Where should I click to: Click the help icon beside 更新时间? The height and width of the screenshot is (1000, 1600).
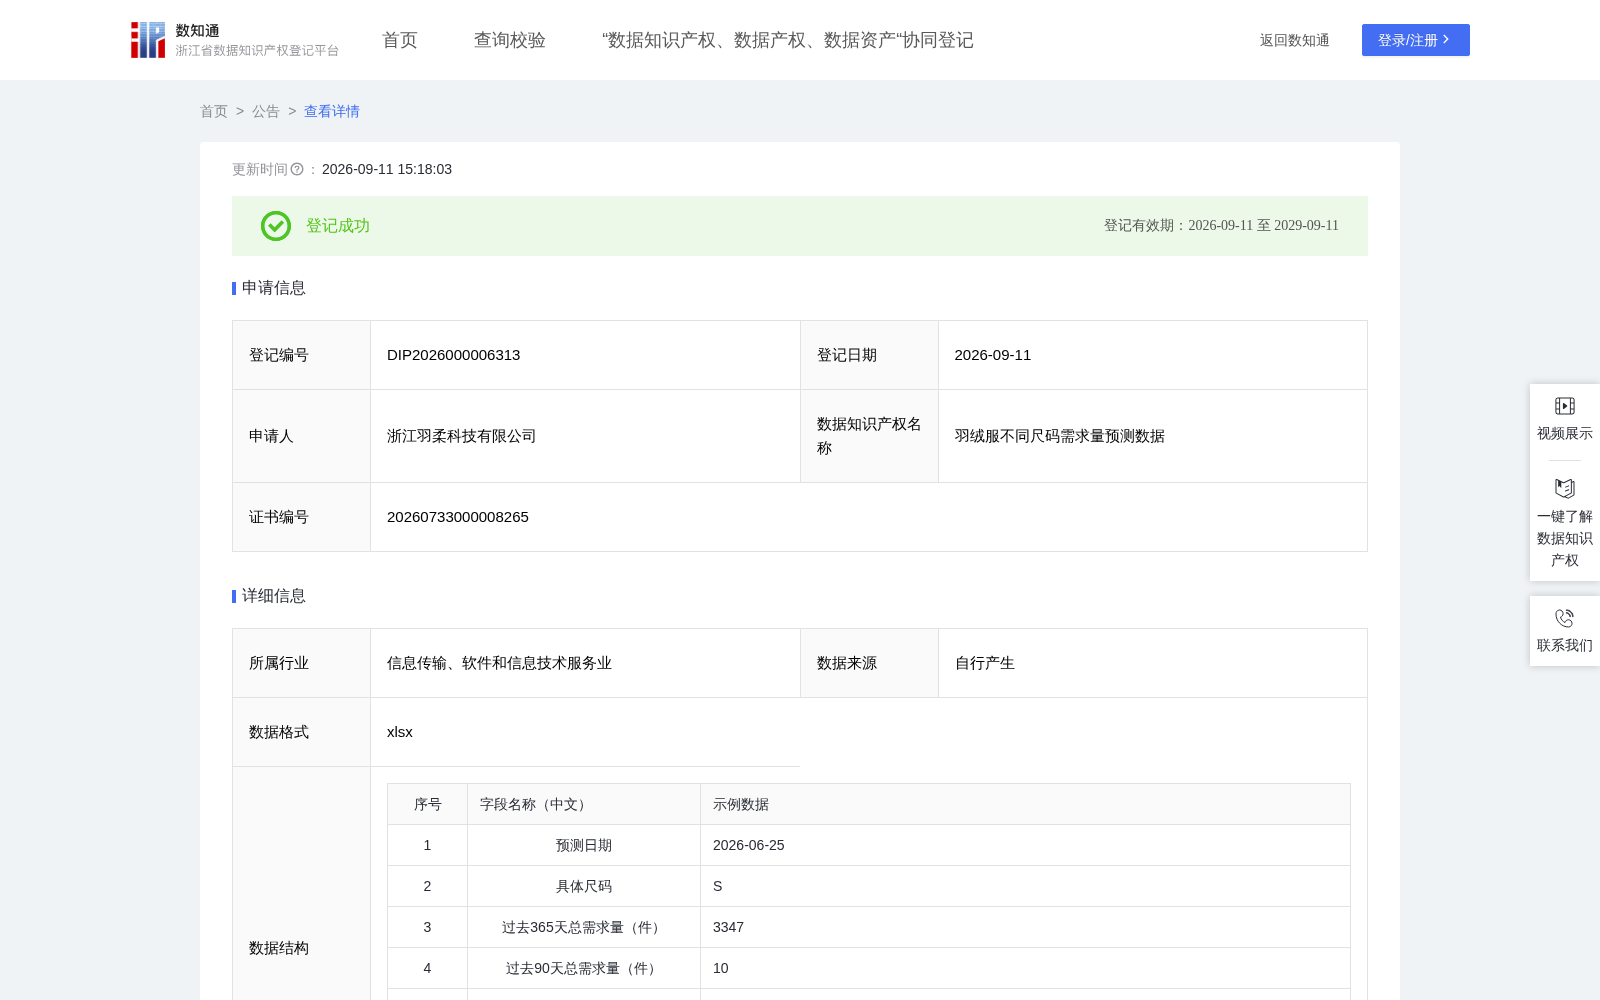click(297, 170)
